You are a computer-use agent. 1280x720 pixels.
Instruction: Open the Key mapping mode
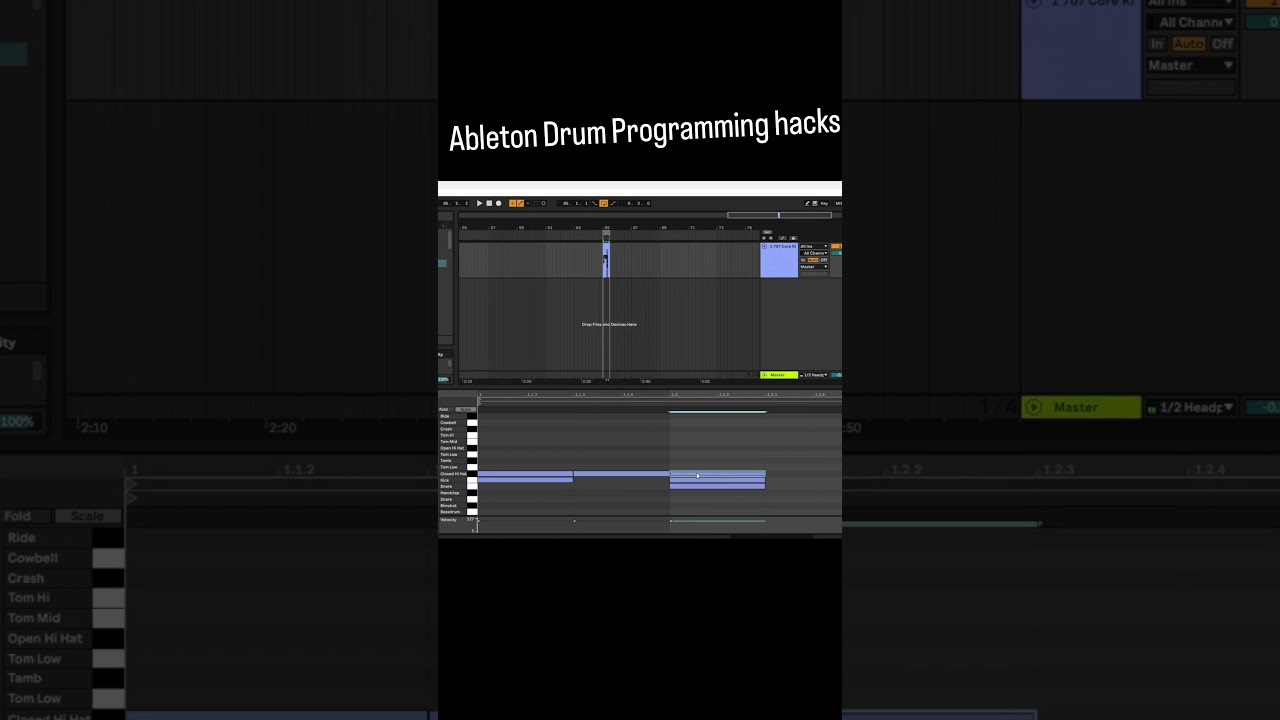click(824, 203)
